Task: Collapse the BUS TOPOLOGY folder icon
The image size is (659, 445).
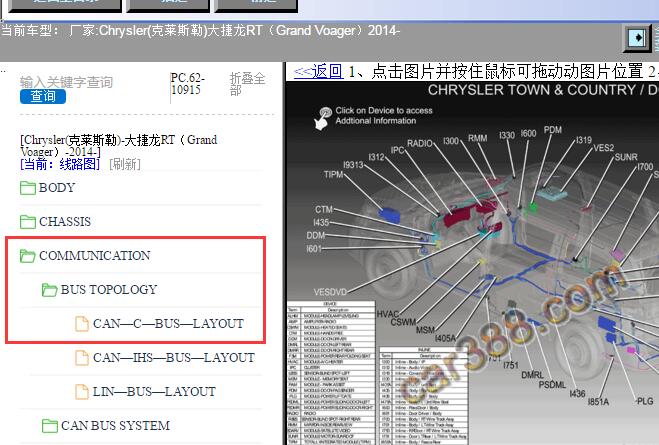Action: [50, 290]
